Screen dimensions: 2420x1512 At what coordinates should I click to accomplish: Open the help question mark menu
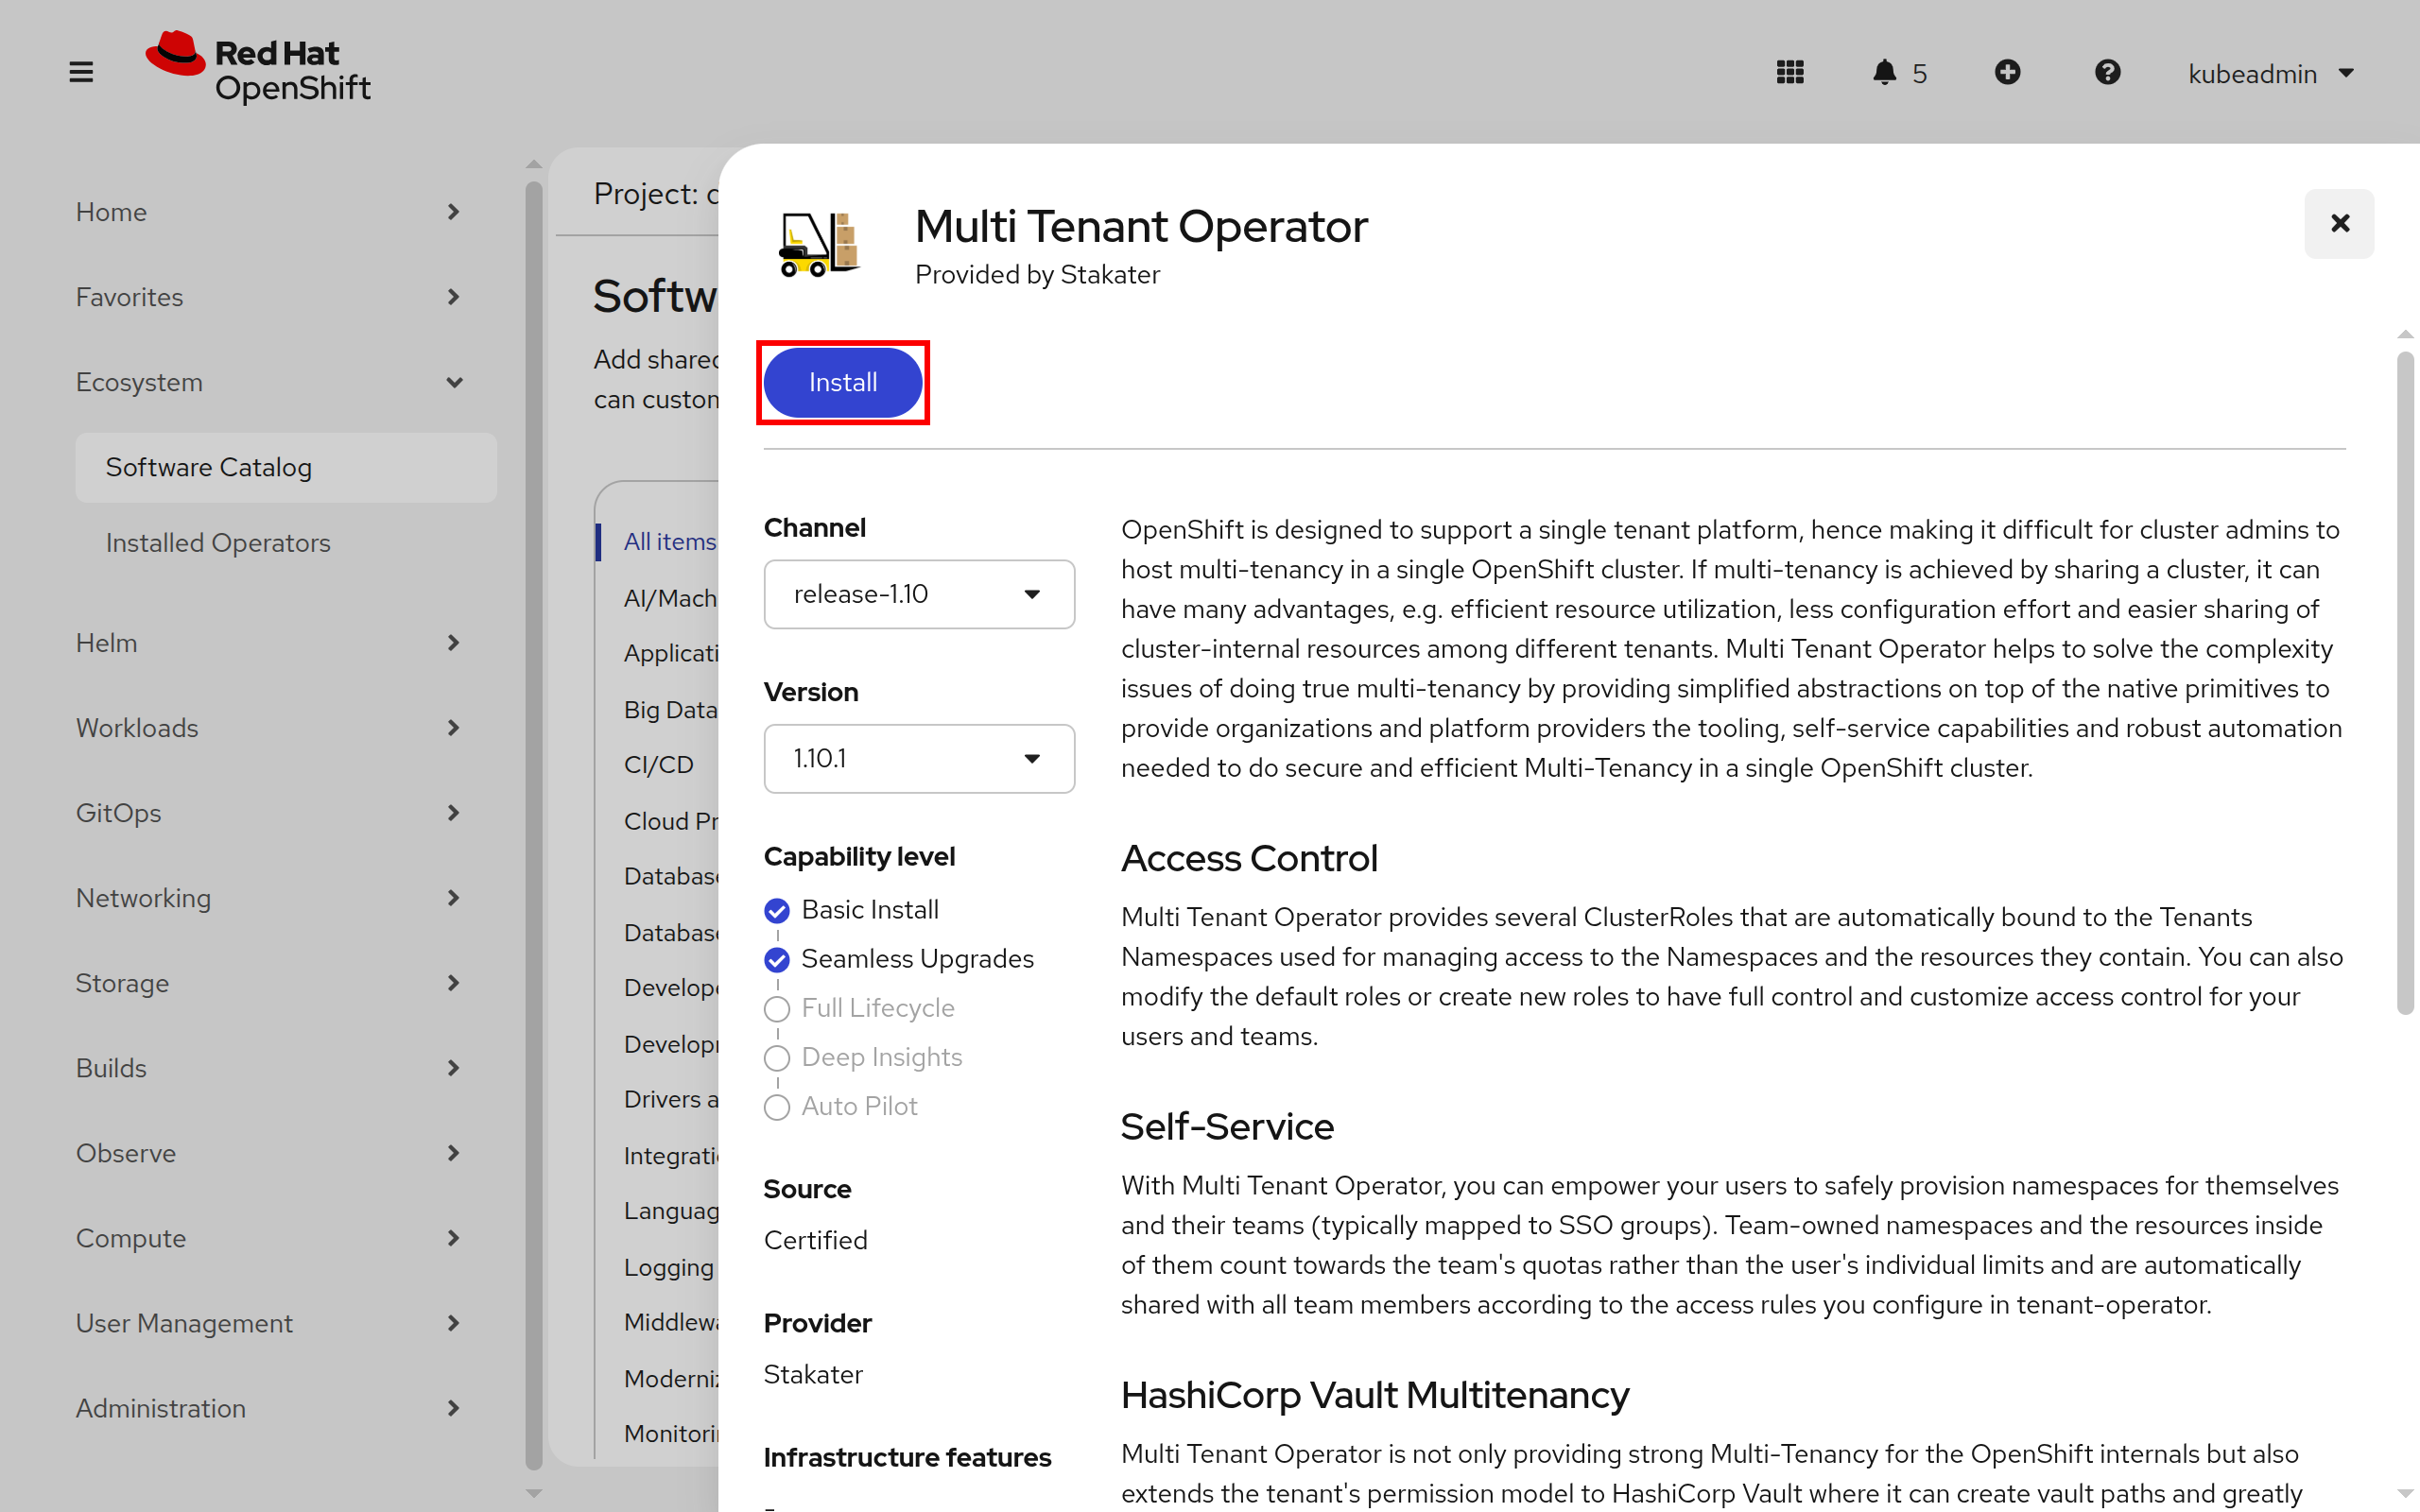[x=2107, y=72]
